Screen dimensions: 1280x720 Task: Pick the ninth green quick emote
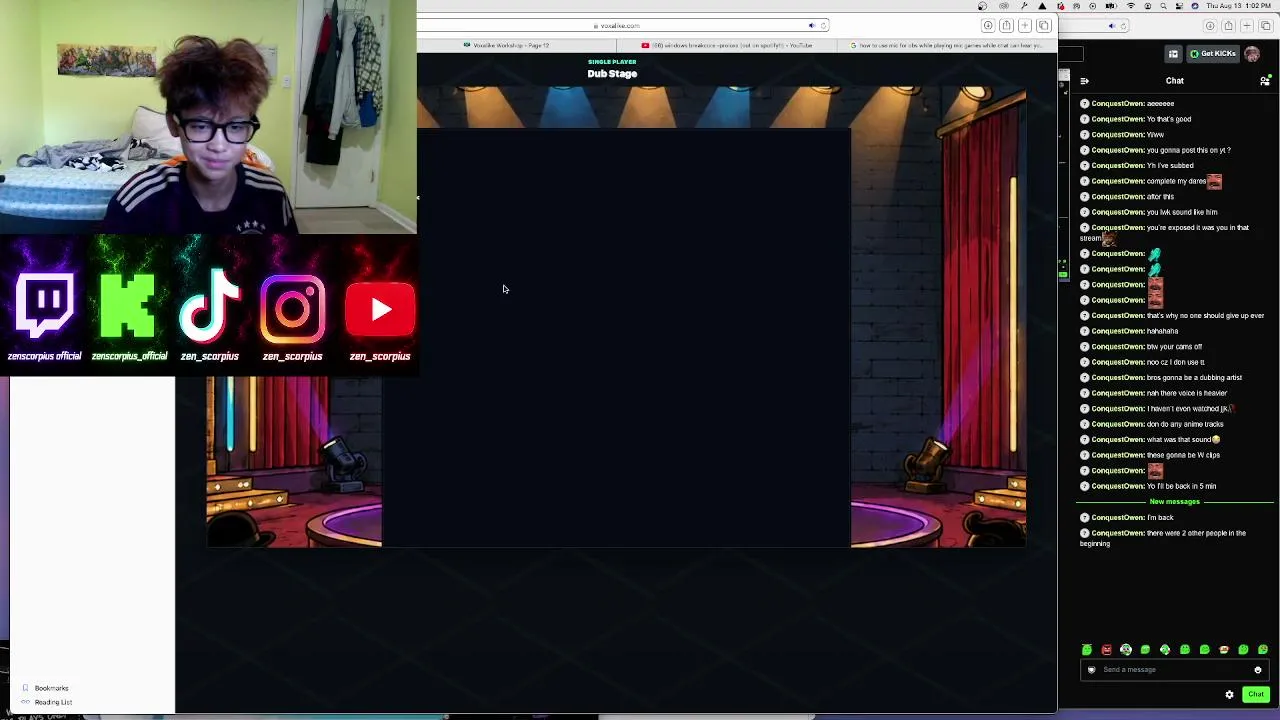point(1243,650)
